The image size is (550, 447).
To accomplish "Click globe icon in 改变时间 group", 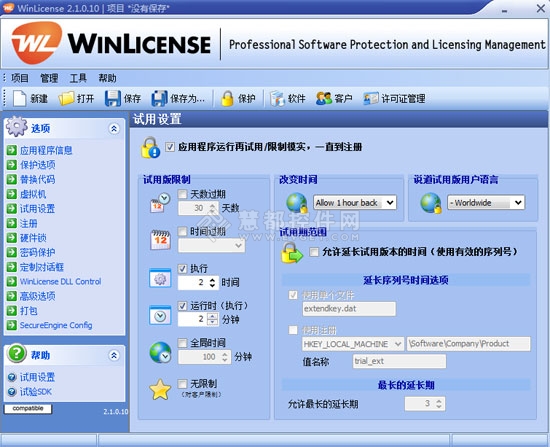I will 297,203.
